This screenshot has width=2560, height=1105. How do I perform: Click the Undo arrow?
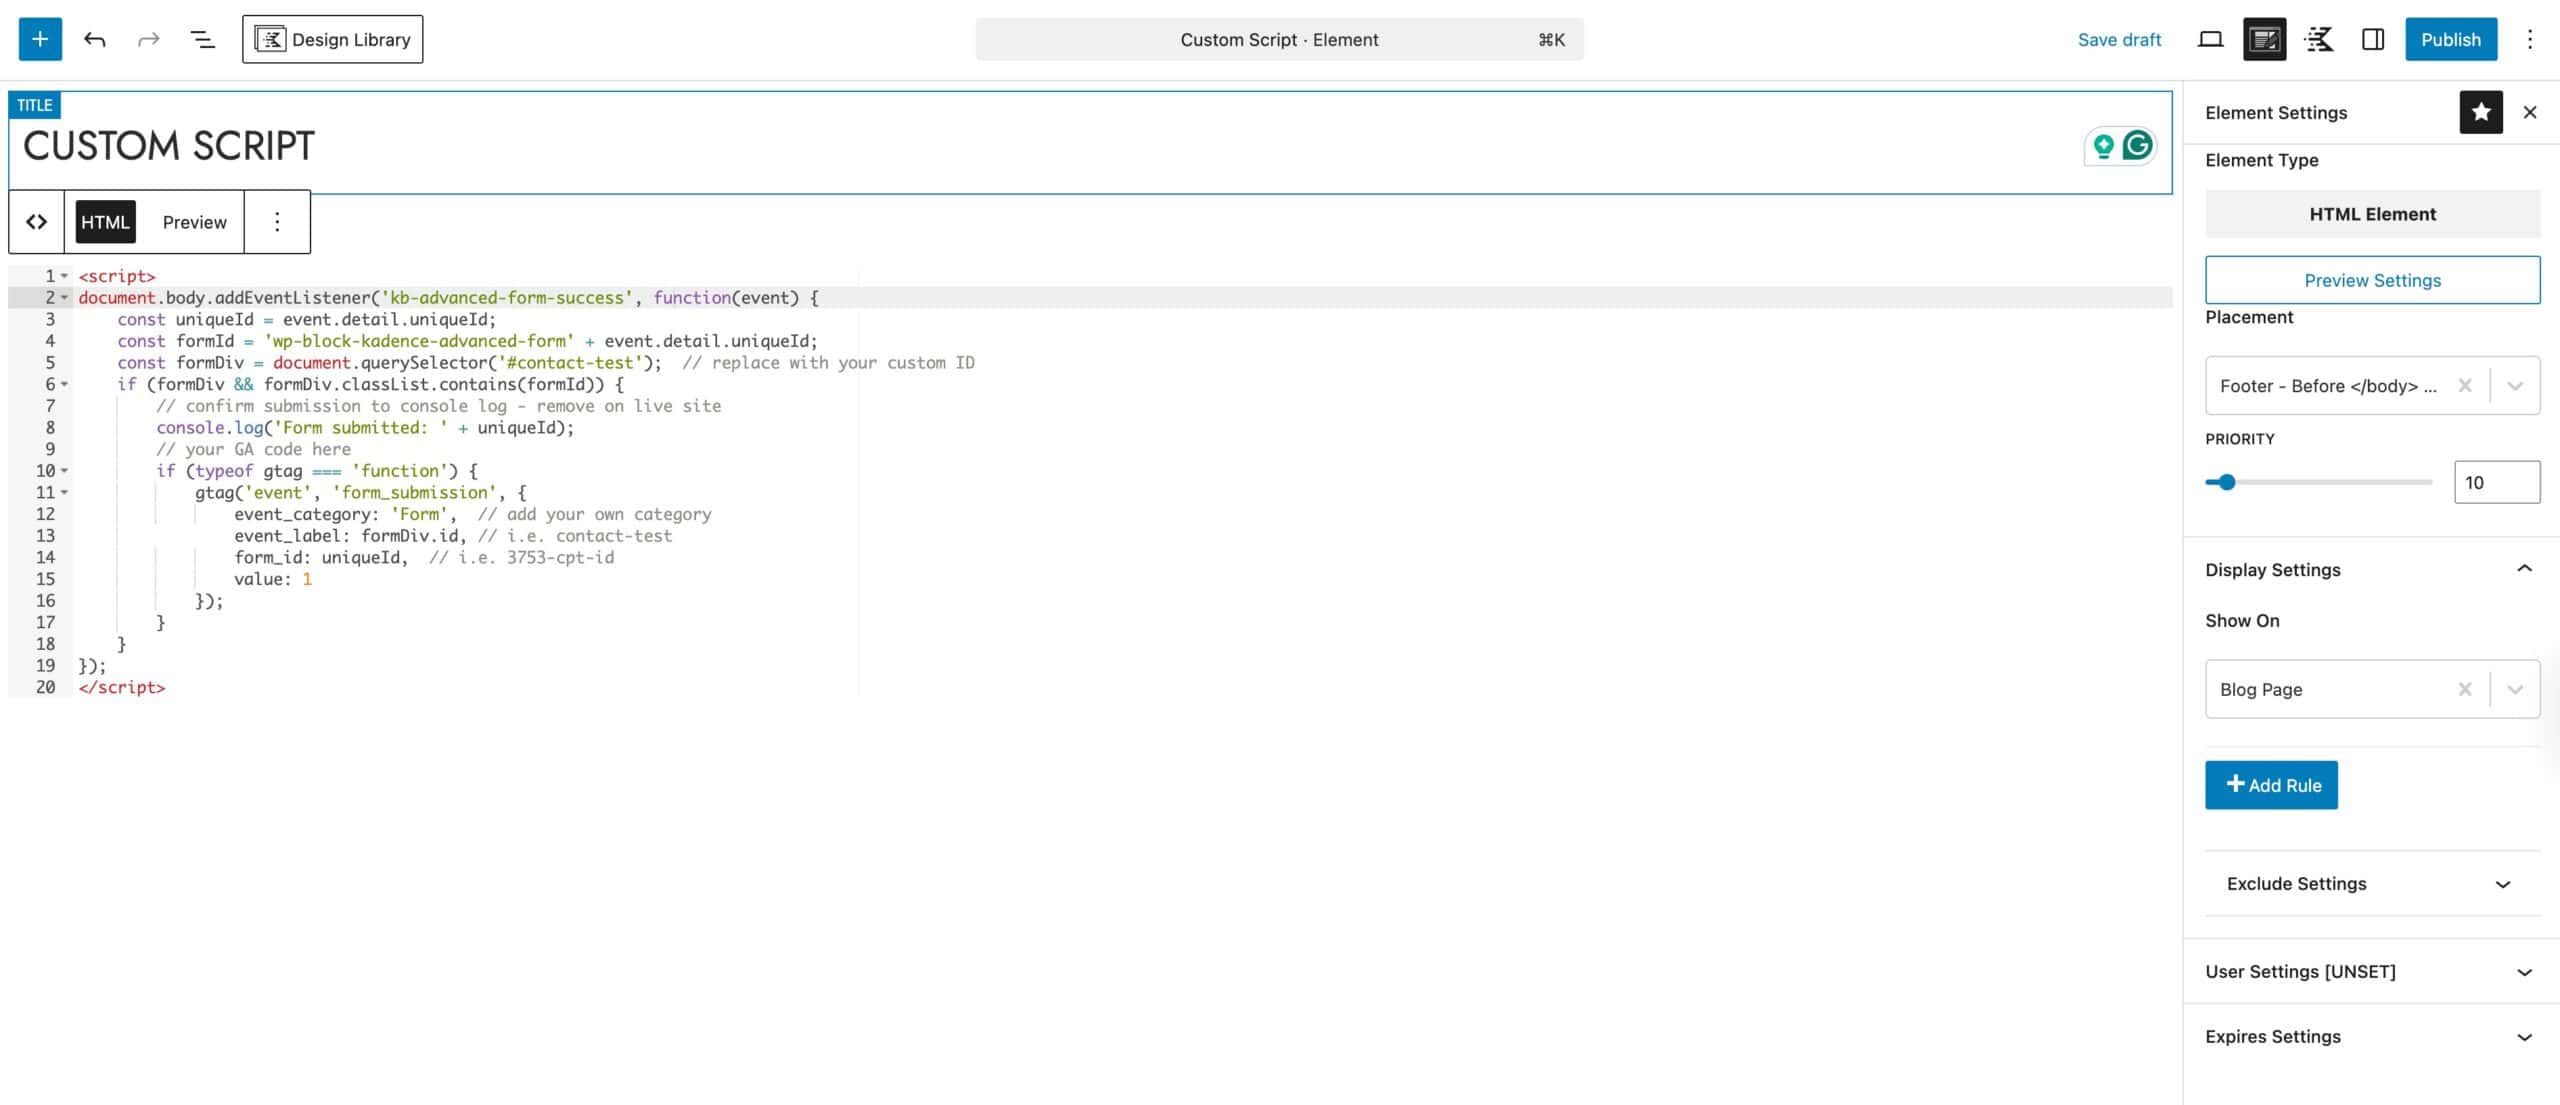[95, 39]
